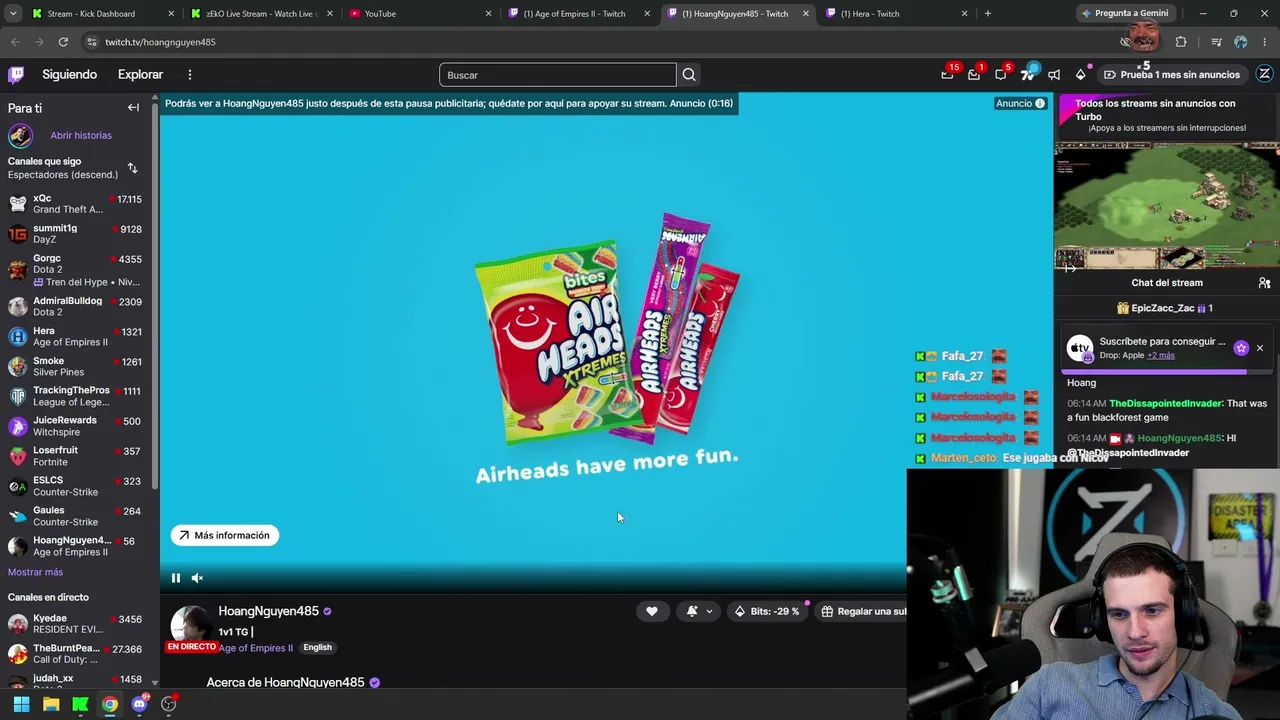Screen dimensions: 1280x720
Task: Open the Siguiendo navigation item
Action: click(x=70, y=74)
